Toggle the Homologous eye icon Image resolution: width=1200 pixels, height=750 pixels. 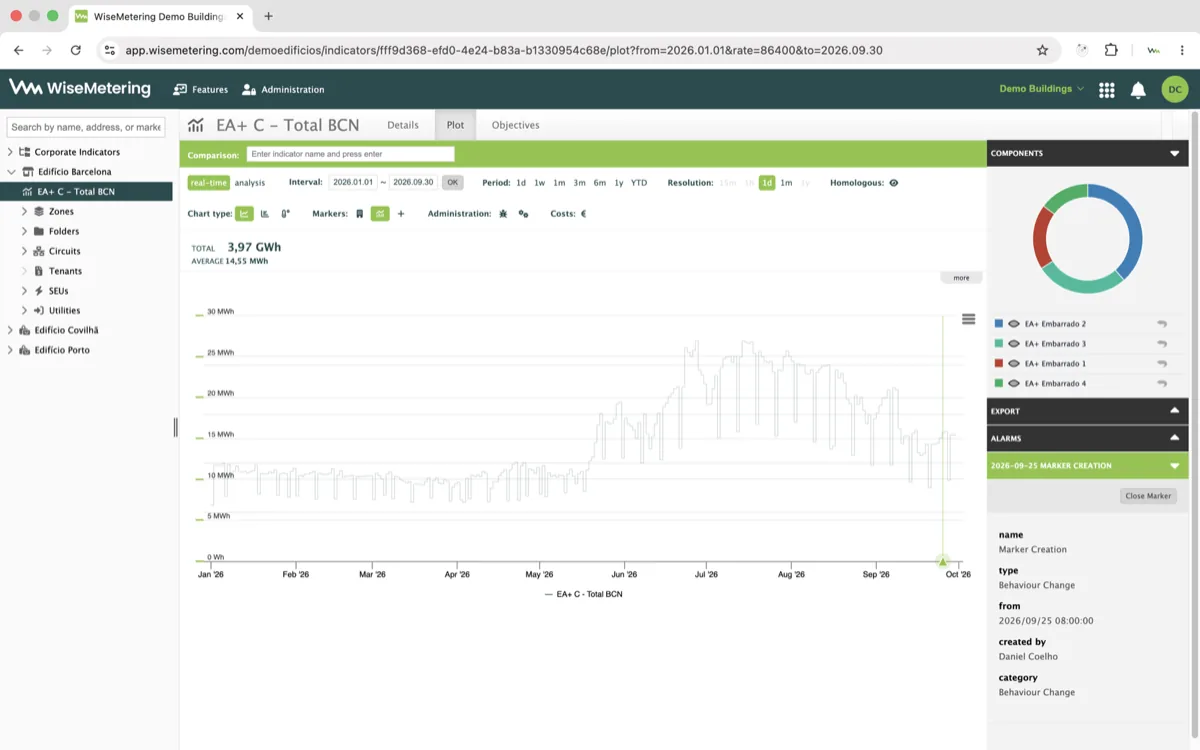894,183
